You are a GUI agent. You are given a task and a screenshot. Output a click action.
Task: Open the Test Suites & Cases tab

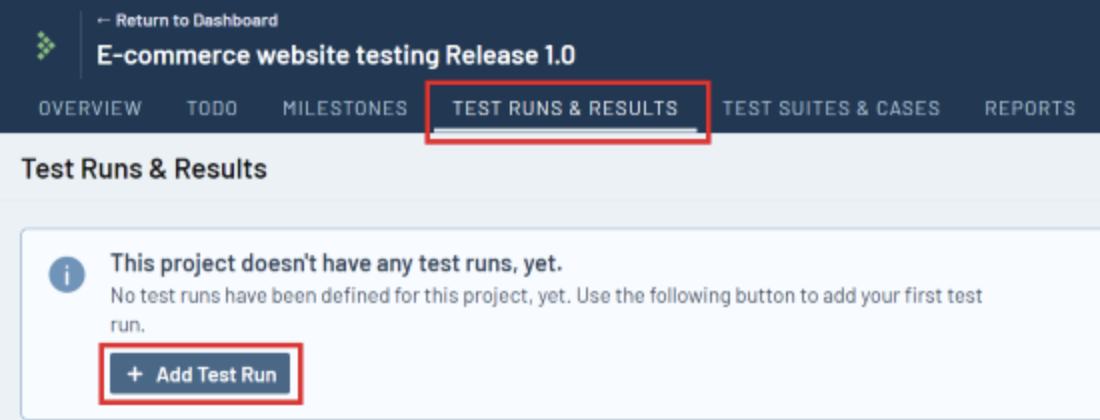[x=831, y=108]
